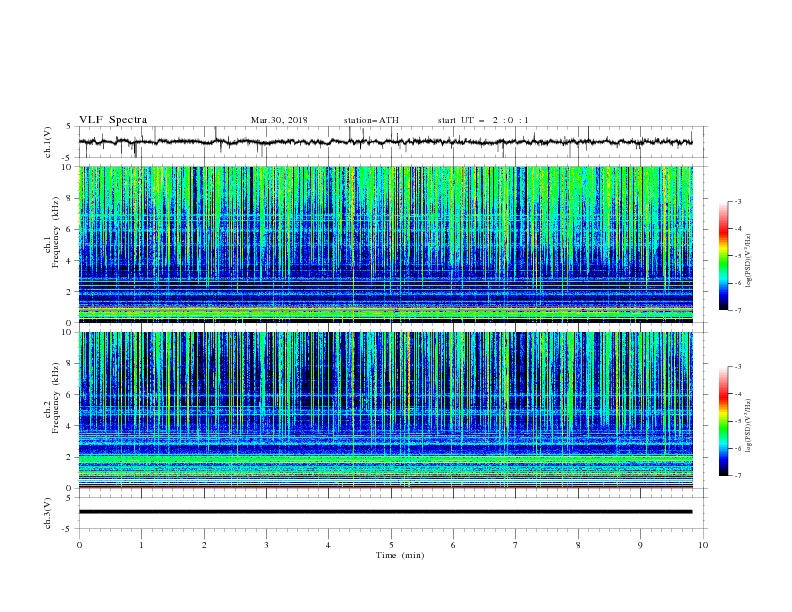Click the ch.1 spectrogram panel

click(386, 244)
